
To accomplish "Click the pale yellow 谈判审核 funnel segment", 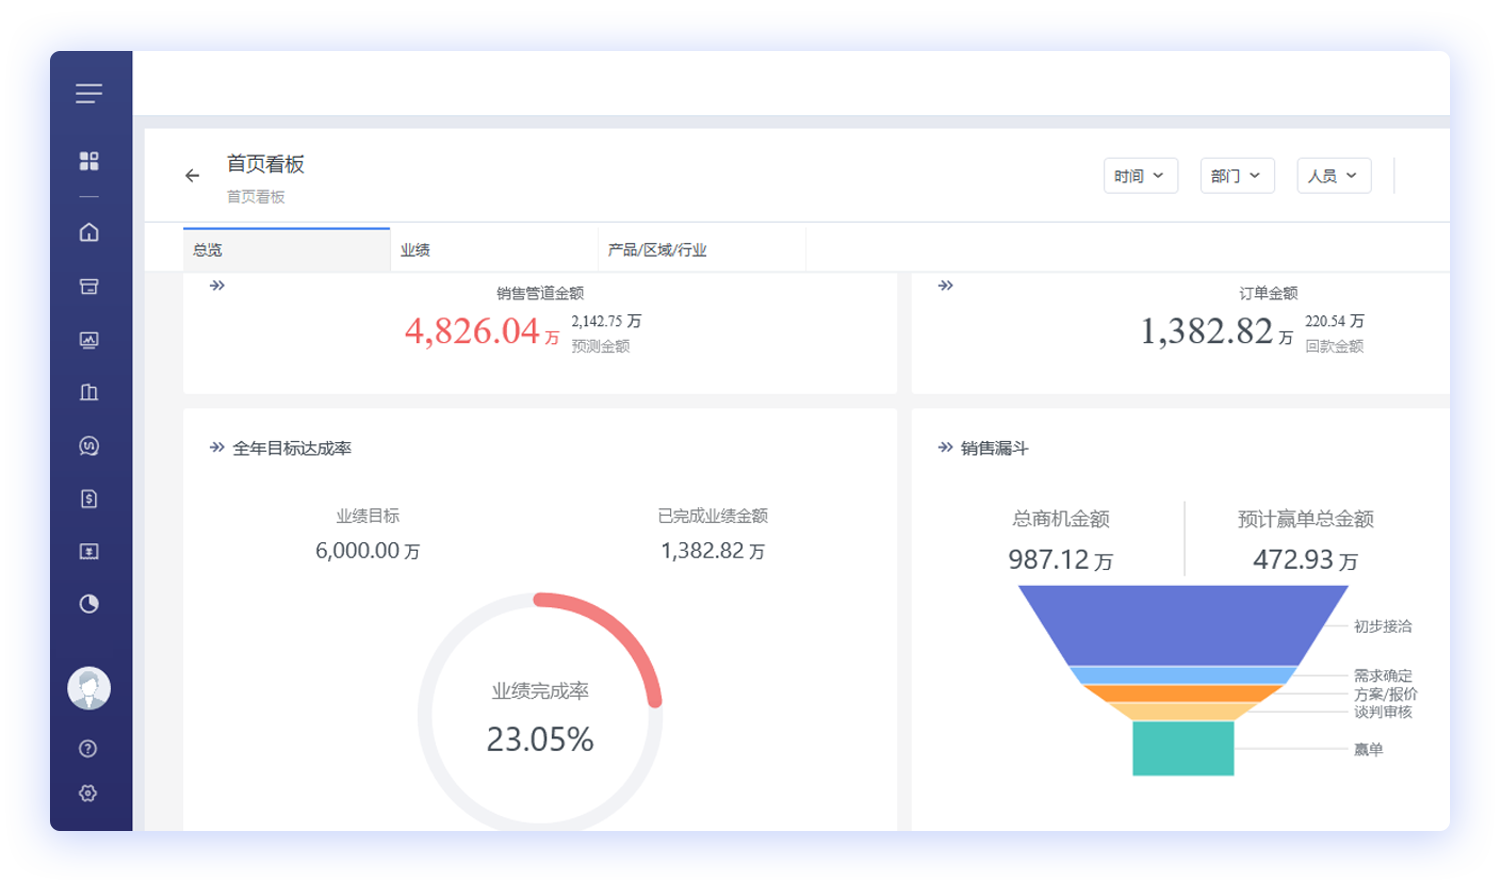I will [x=1183, y=711].
